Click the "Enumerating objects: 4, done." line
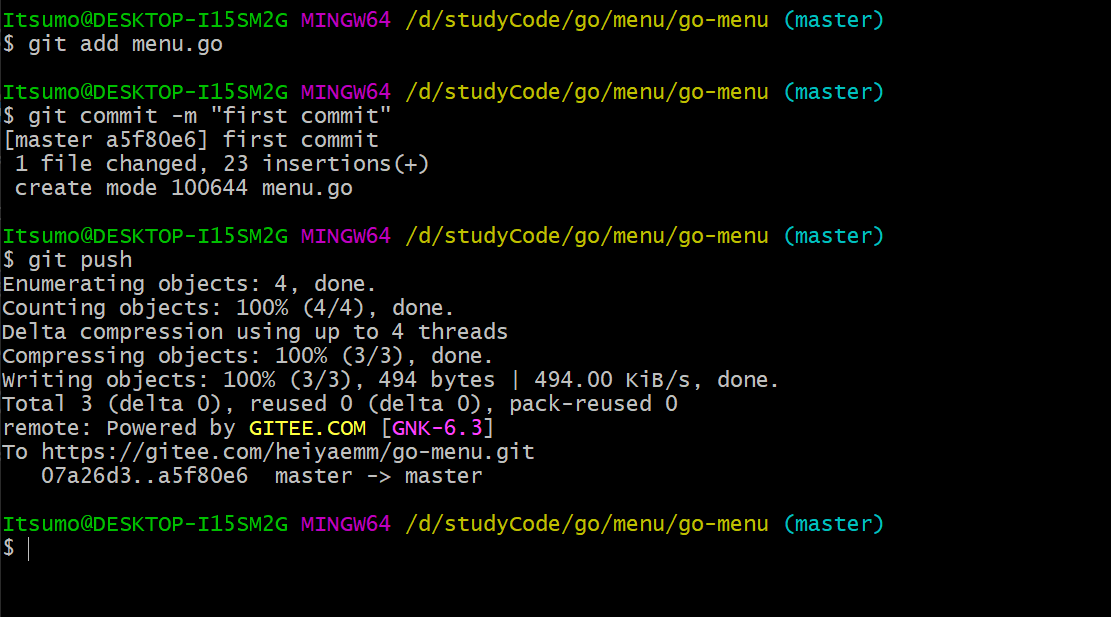1111x617 pixels. coord(189,284)
